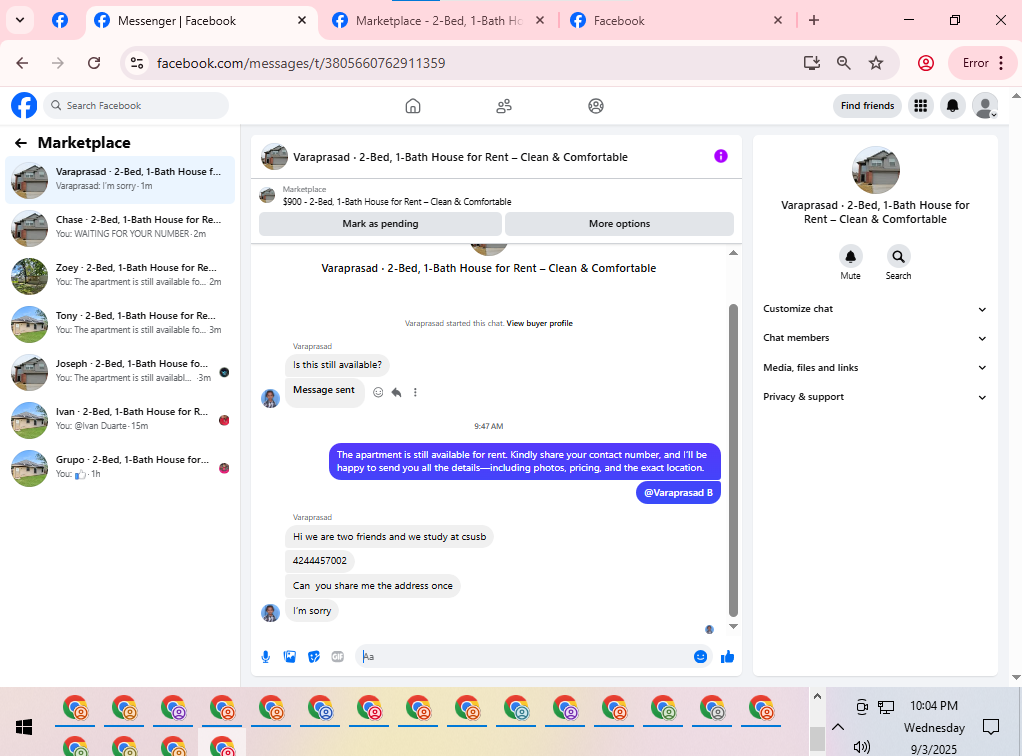Click the More options button
1022x756 pixels.
coord(619,224)
